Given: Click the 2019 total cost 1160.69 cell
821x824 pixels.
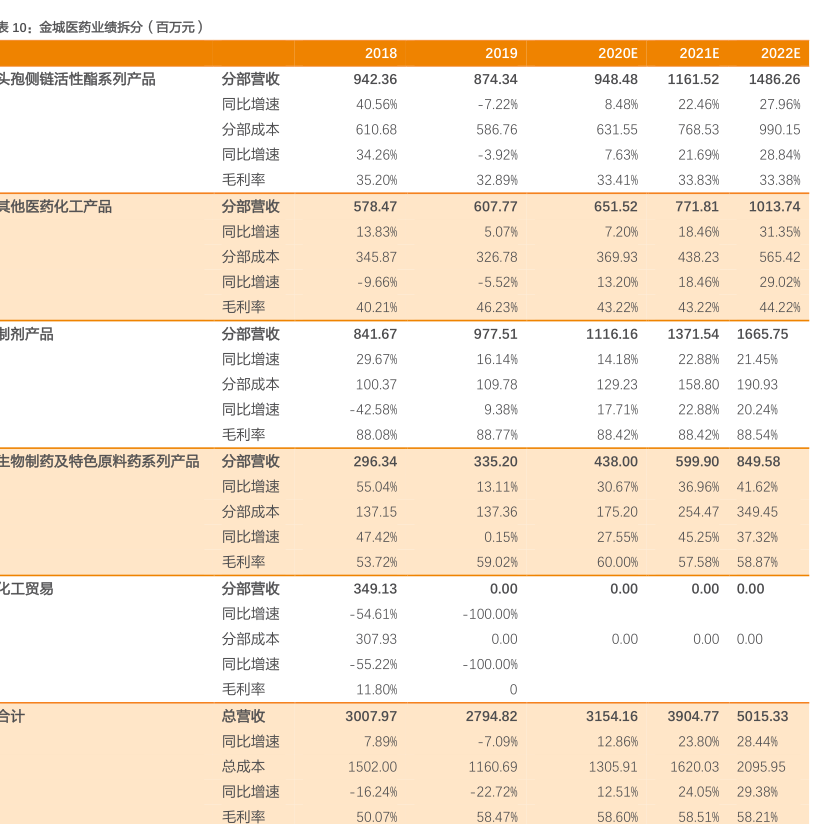Looking at the screenshot, I should coord(493,767).
